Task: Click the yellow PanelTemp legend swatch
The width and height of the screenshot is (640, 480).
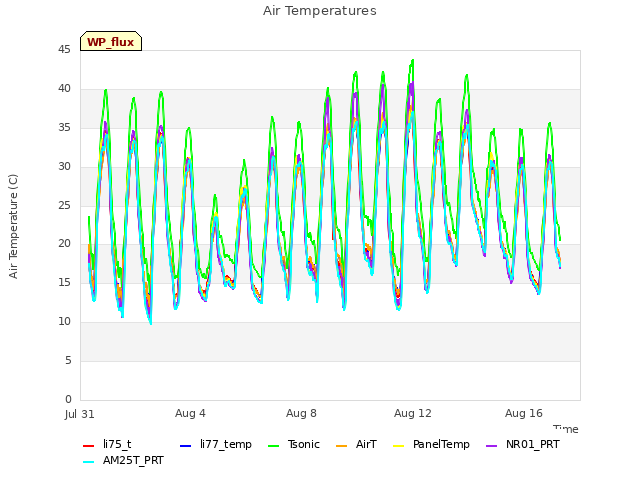Action: click(x=398, y=445)
